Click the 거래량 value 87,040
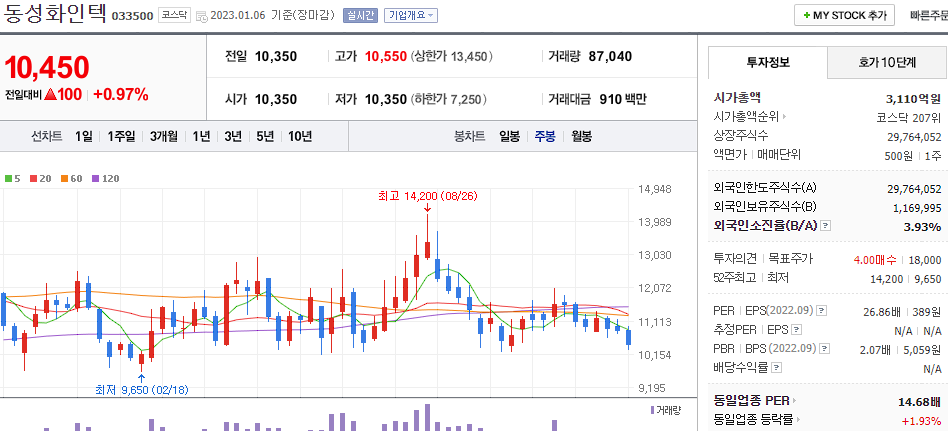This screenshot has width=948, height=431. pos(610,57)
